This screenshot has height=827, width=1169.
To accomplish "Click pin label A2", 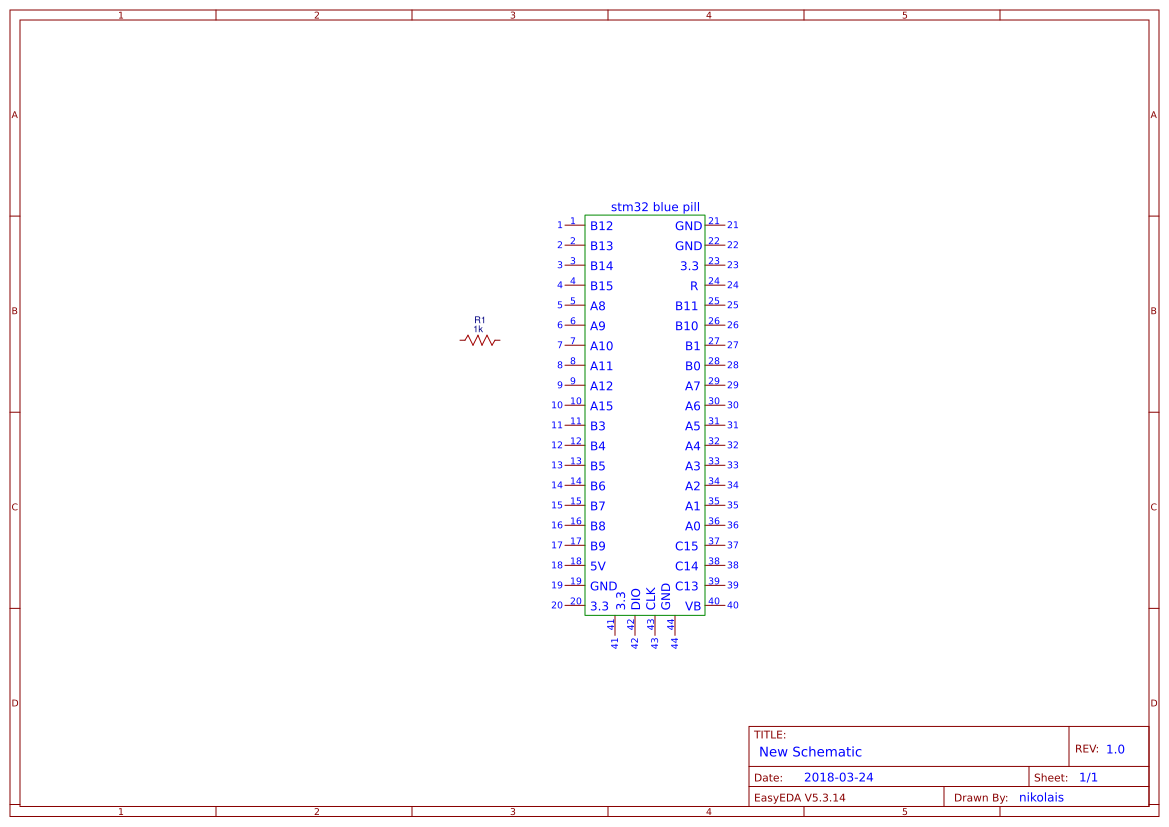I will (693, 487).
